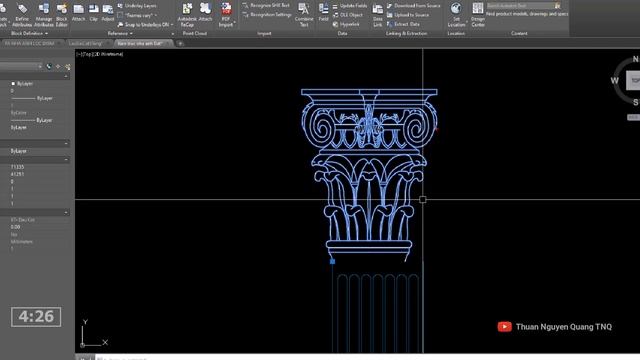Click the '71335' value in Properties
640x360 pixels.
17,167
